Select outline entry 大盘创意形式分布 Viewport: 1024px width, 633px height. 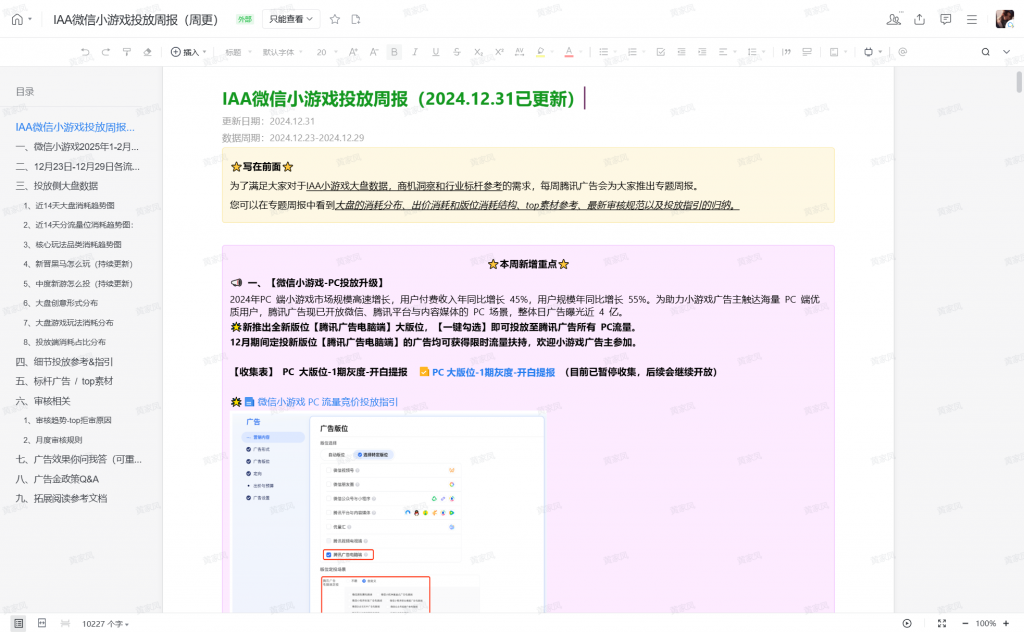click(x=61, y=303)
